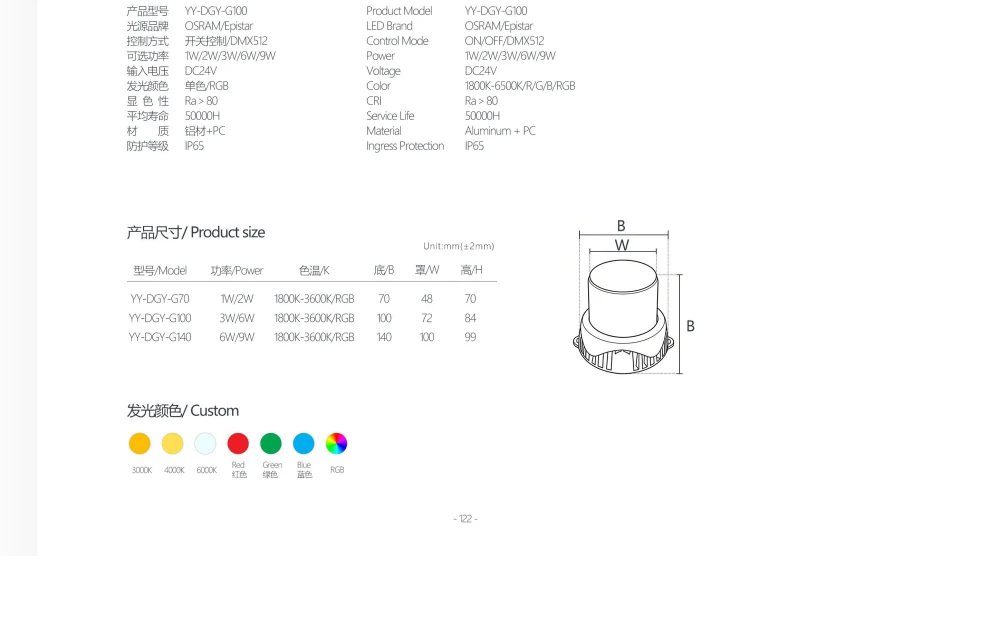986x643 pixels.
Task: Select the YY-DGY-G140 table row
Action: (x=311, y=337)
